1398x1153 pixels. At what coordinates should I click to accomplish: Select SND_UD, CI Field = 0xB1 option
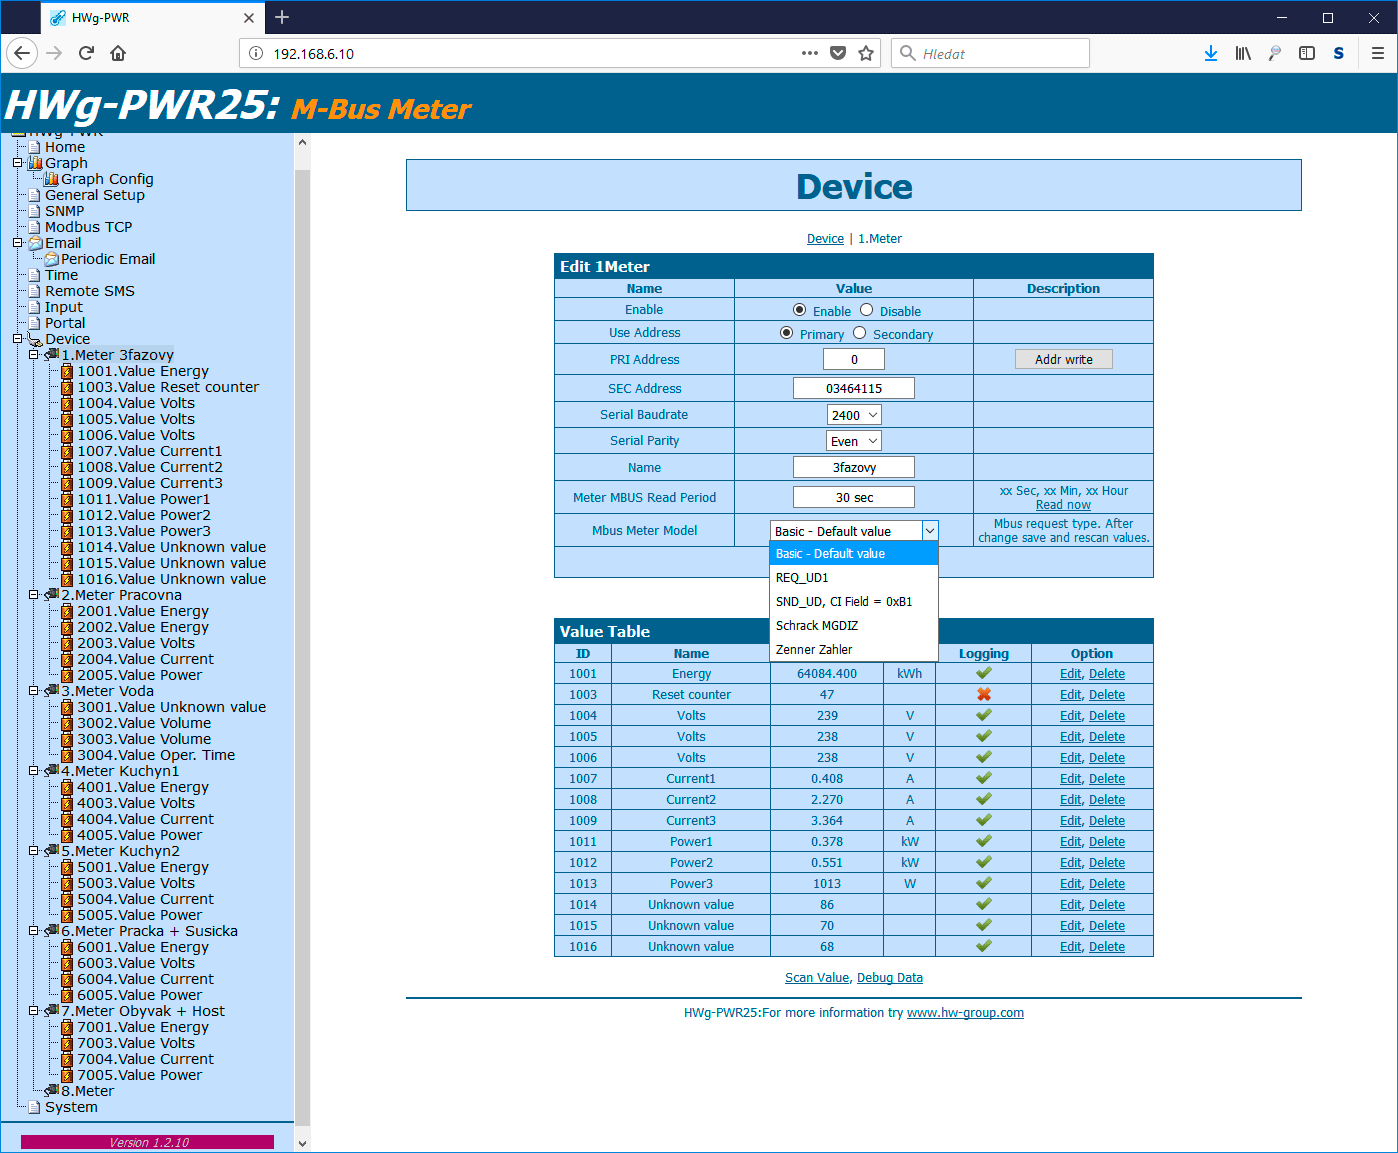click(x=854, y=602)
